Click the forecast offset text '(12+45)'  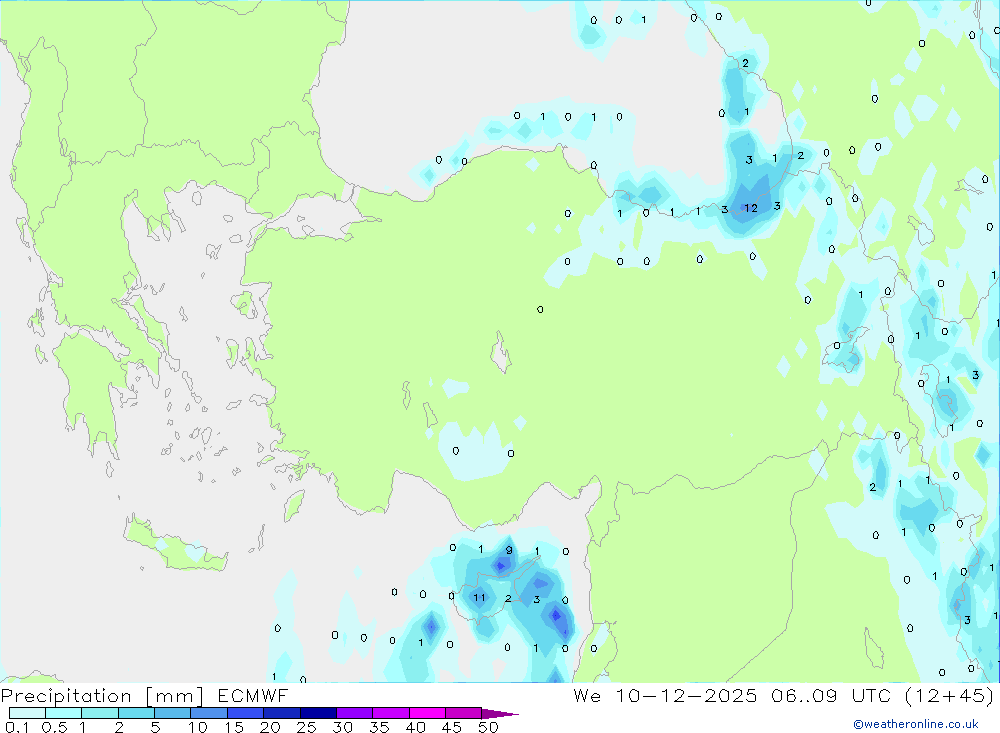(949, 696)
